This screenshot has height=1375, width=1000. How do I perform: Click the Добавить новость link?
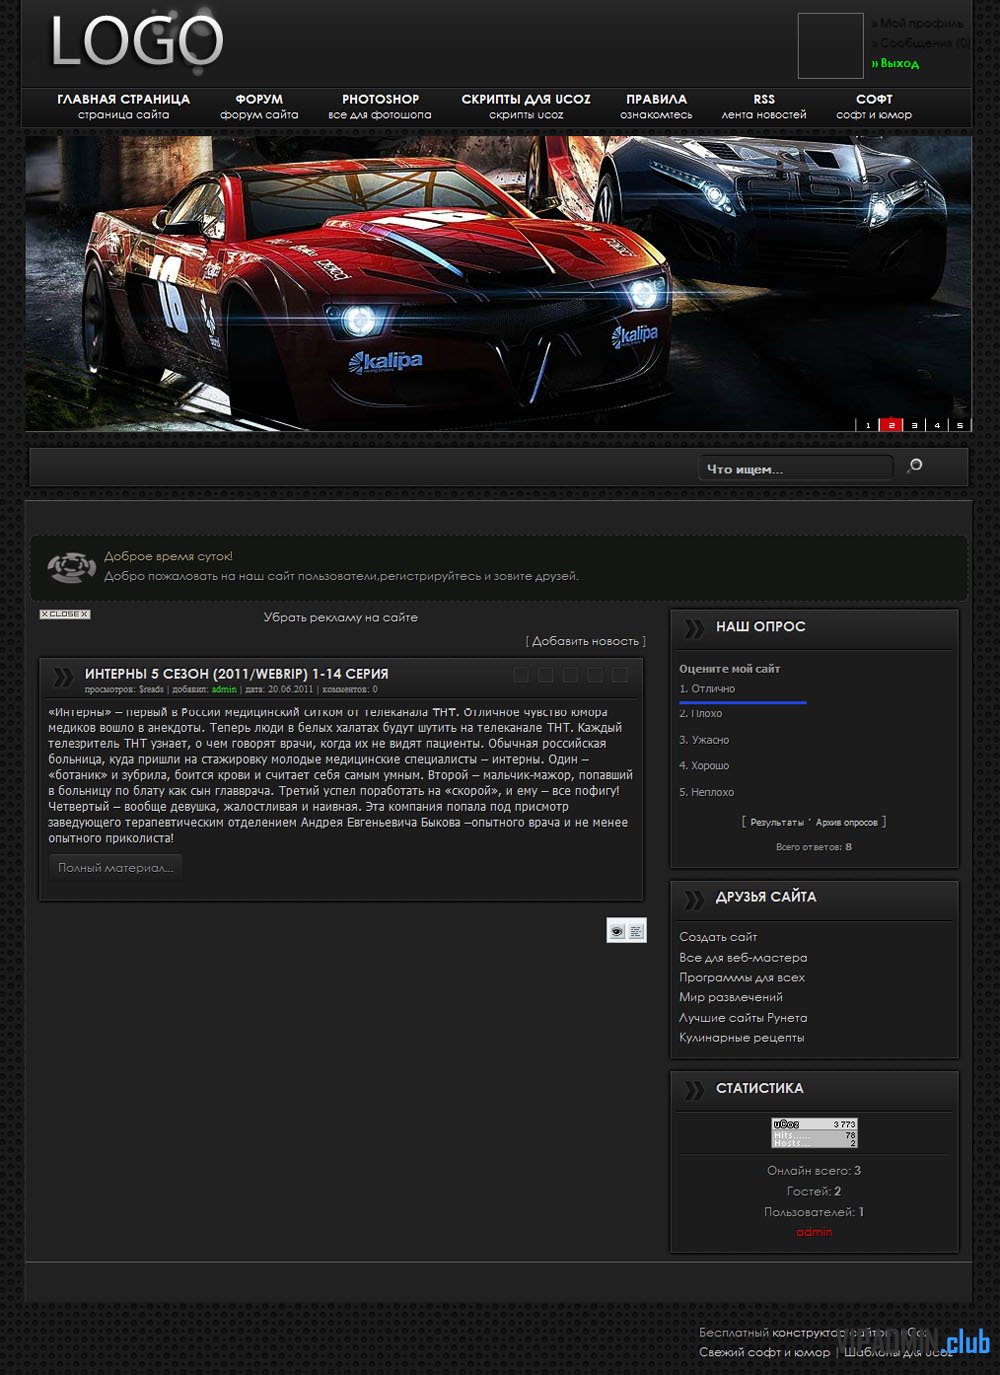[x=586, y=641]
